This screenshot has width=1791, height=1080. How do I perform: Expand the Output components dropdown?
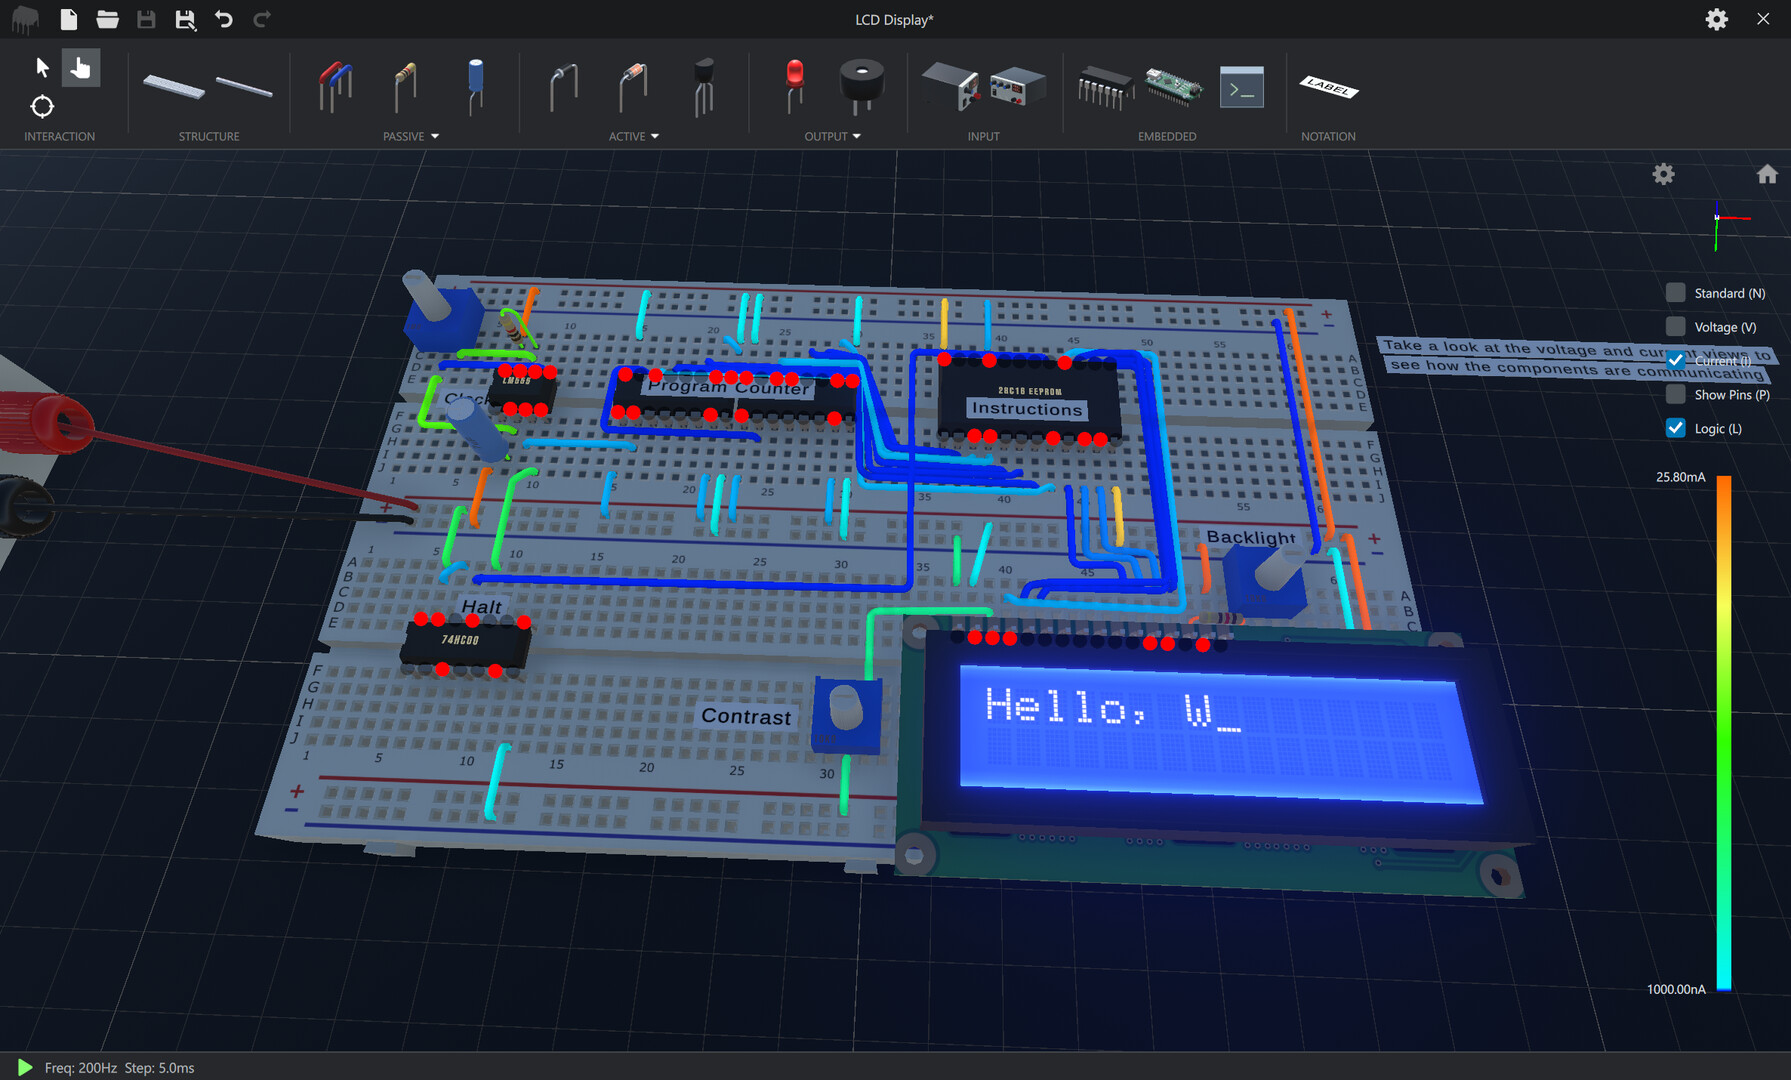tap(858, 136)
